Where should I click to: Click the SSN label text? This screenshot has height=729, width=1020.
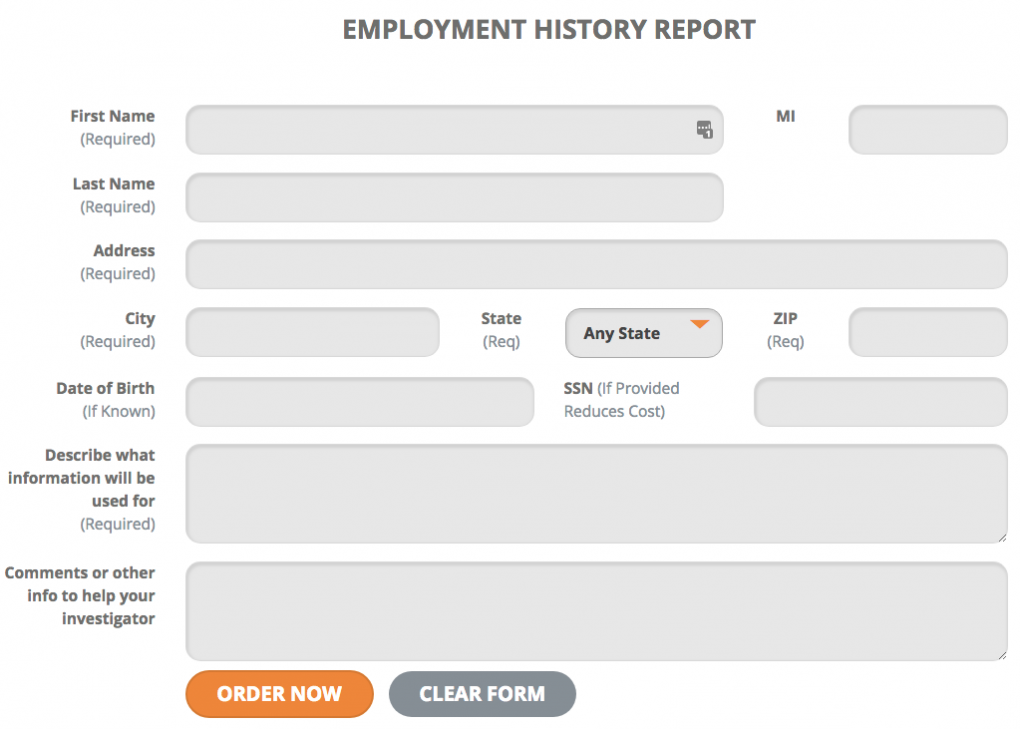click(578, 388)
